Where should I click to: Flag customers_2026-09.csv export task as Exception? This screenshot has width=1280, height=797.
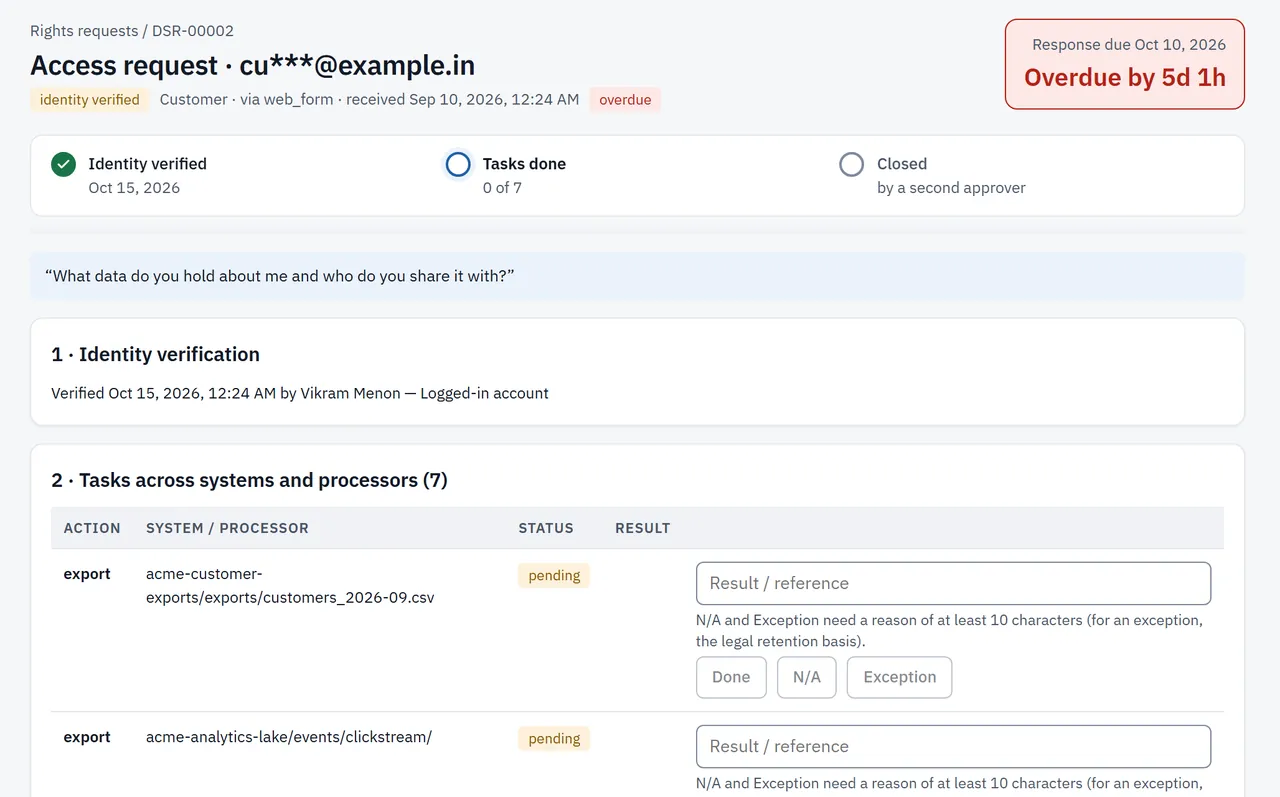pyautogui.click(x=900, y=677)
